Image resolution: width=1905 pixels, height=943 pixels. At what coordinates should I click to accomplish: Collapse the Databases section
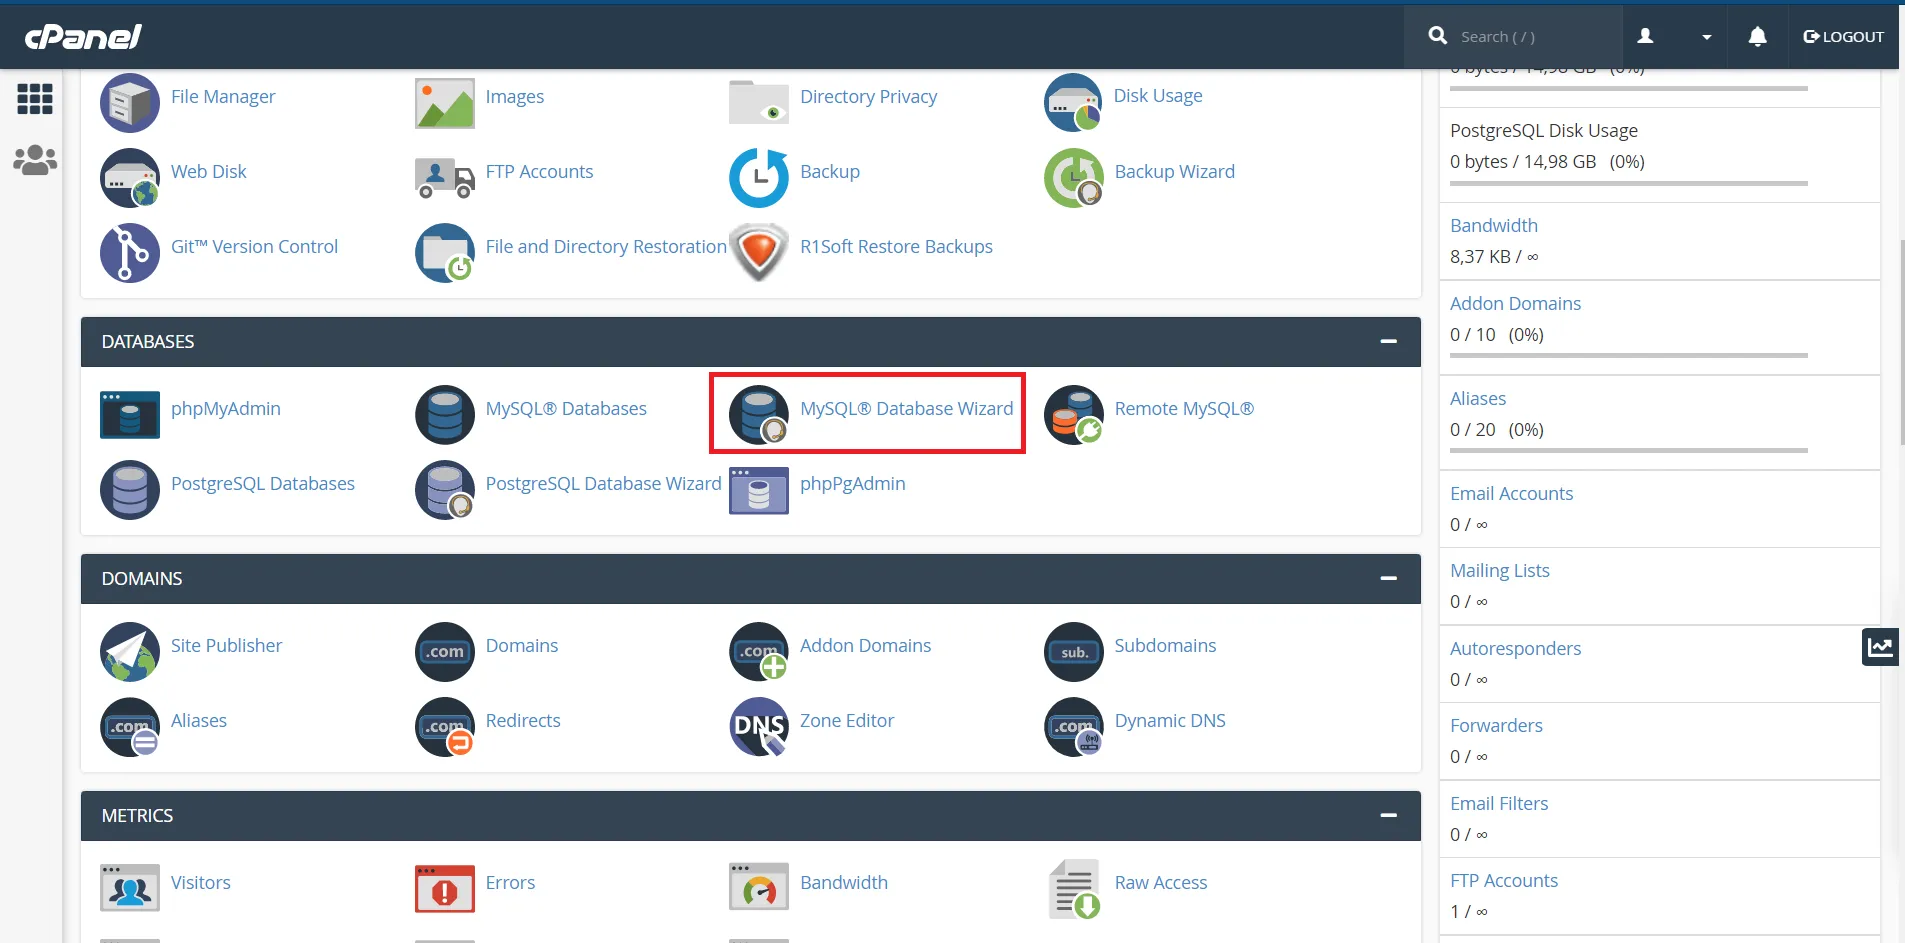[x=1388, y=342]
